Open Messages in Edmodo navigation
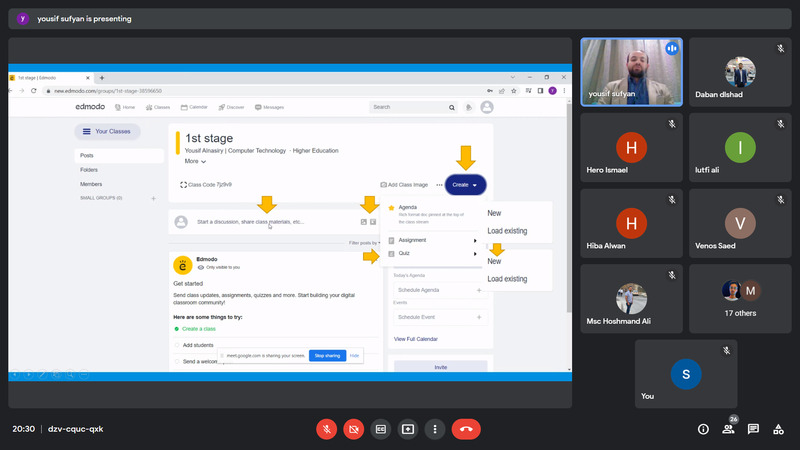The image size is (800, 450). [x=269, y=107]
